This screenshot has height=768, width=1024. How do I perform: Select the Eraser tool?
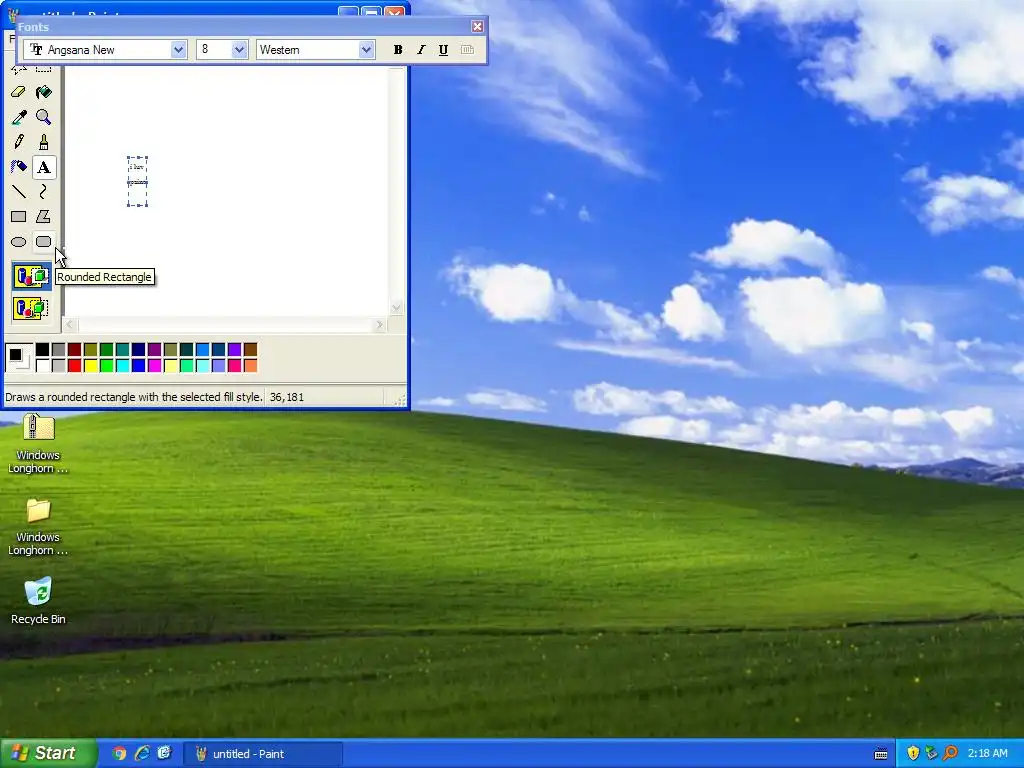pyautogui.click(x=18, y=92)
